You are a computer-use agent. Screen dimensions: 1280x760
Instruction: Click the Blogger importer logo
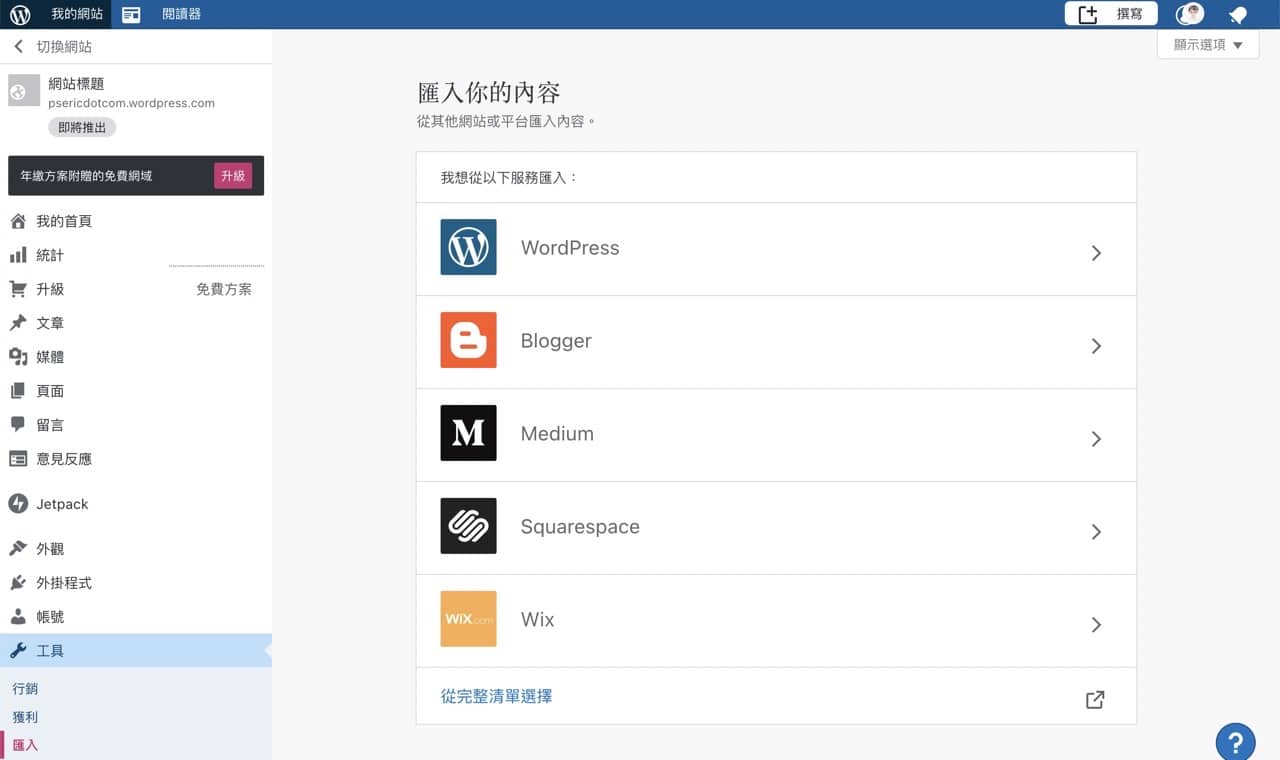point(468,340)
